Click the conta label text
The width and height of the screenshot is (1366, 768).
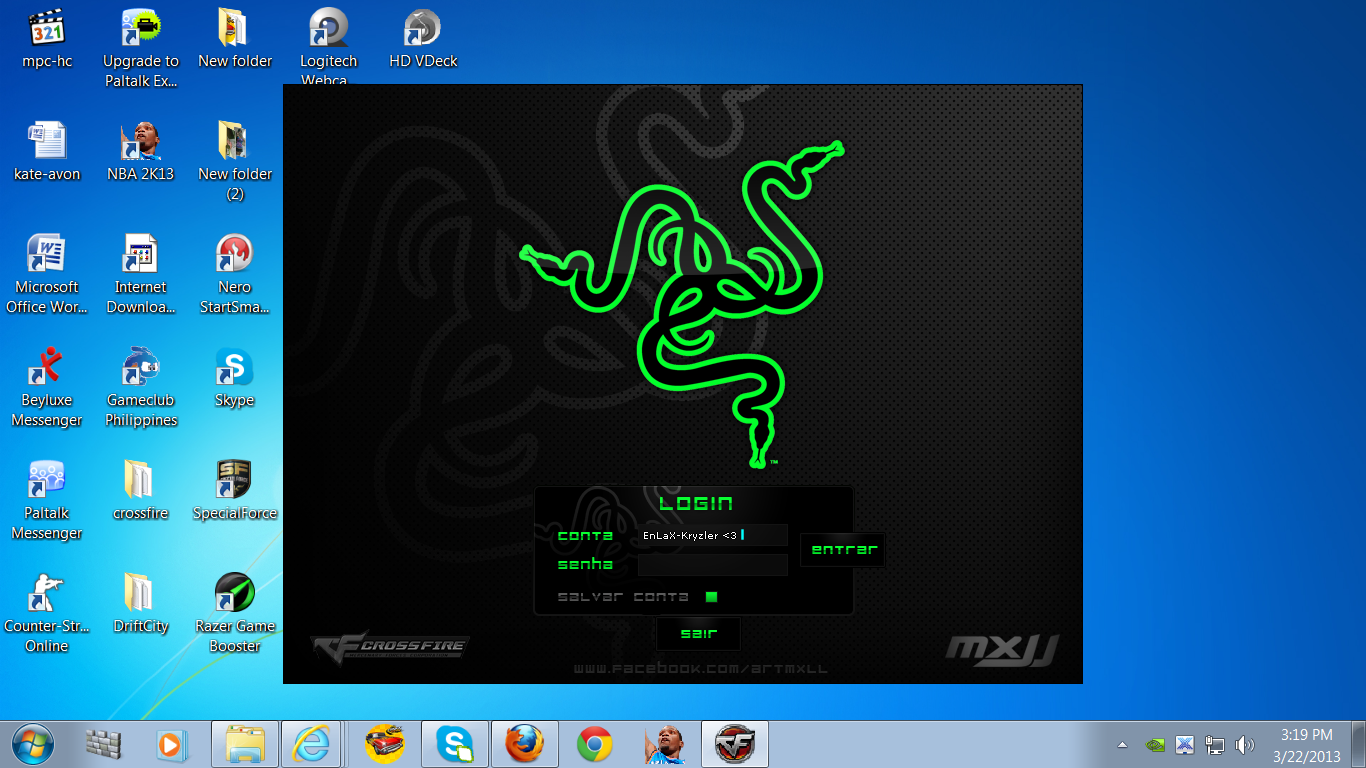coord(585,536)
